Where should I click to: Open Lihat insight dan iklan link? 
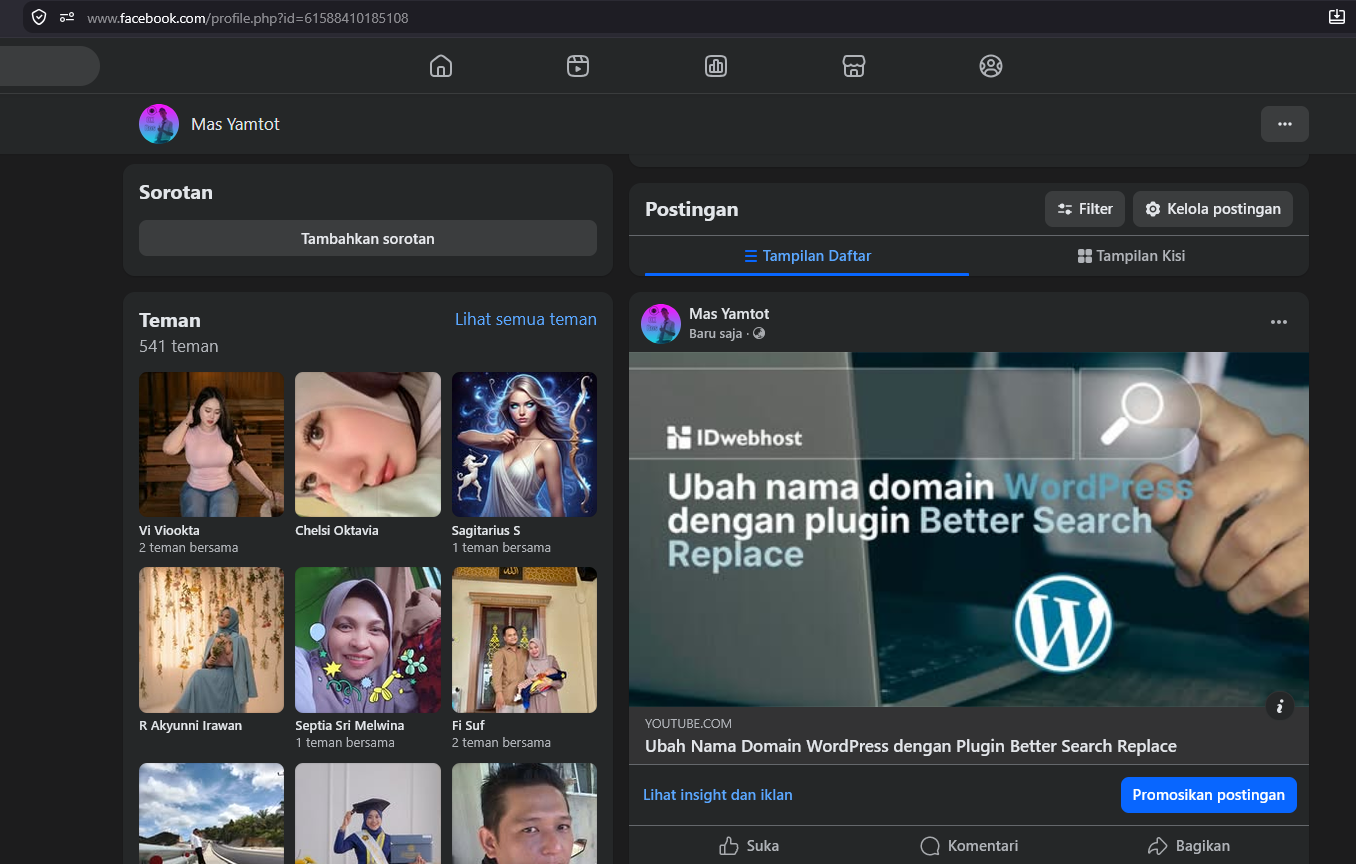(718, 795)
